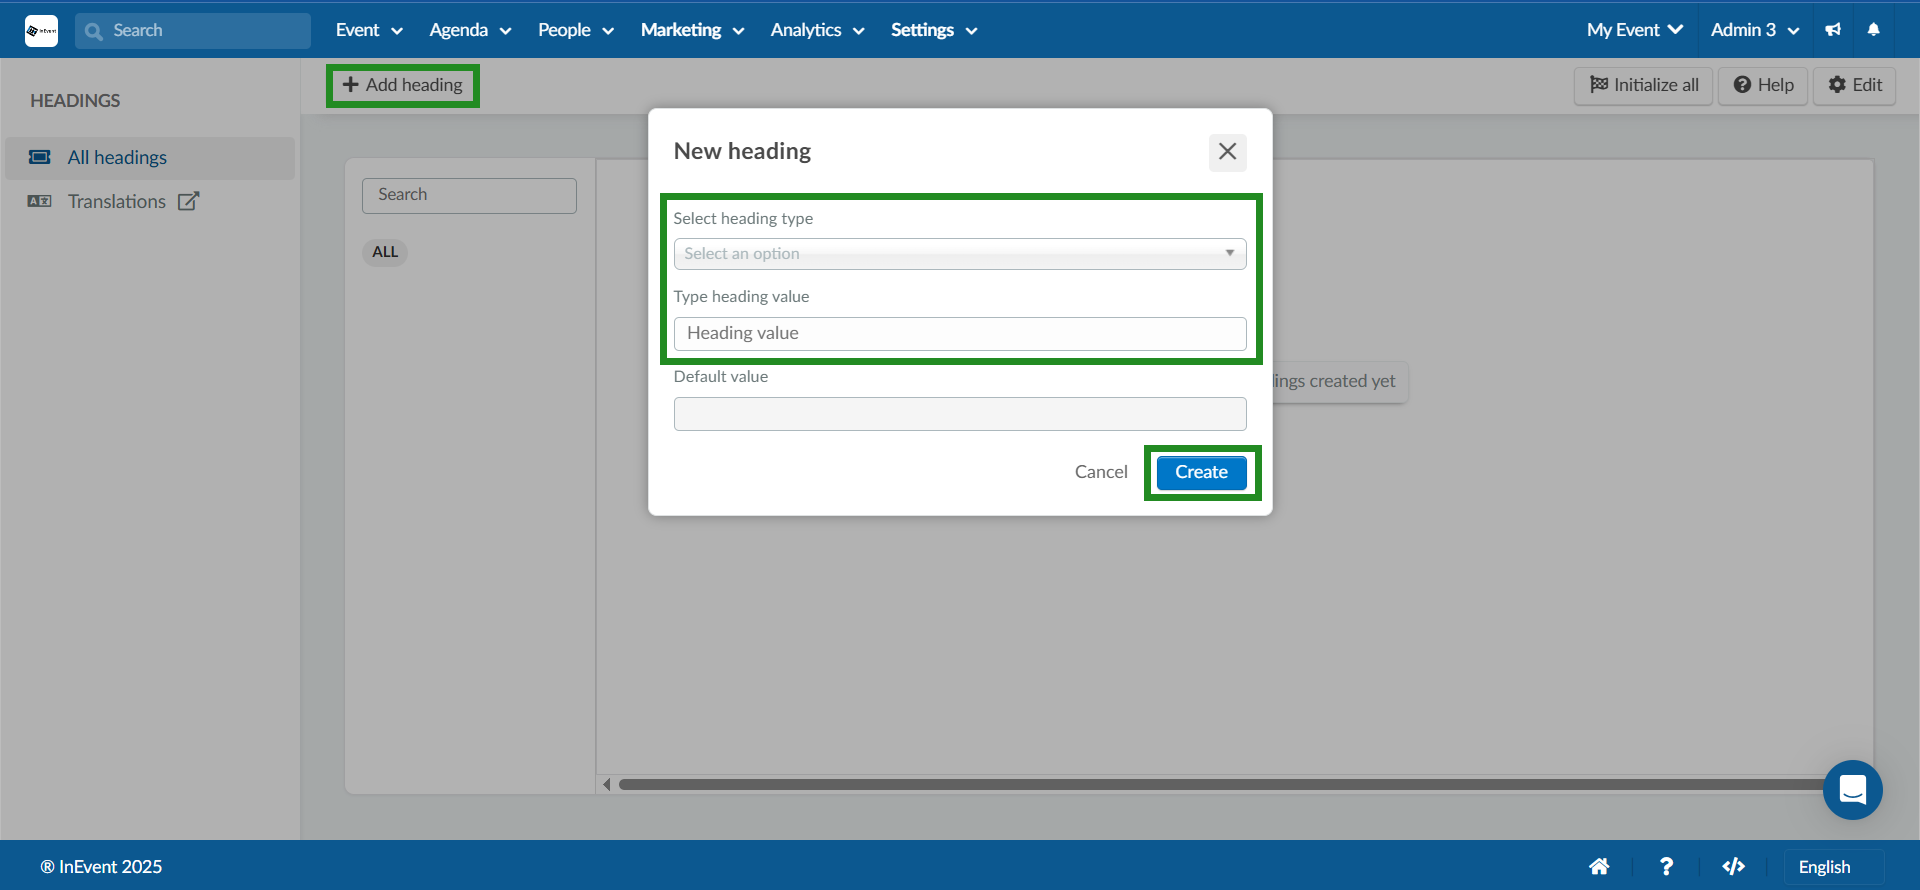Open the English language selector

click(1834, 867)
